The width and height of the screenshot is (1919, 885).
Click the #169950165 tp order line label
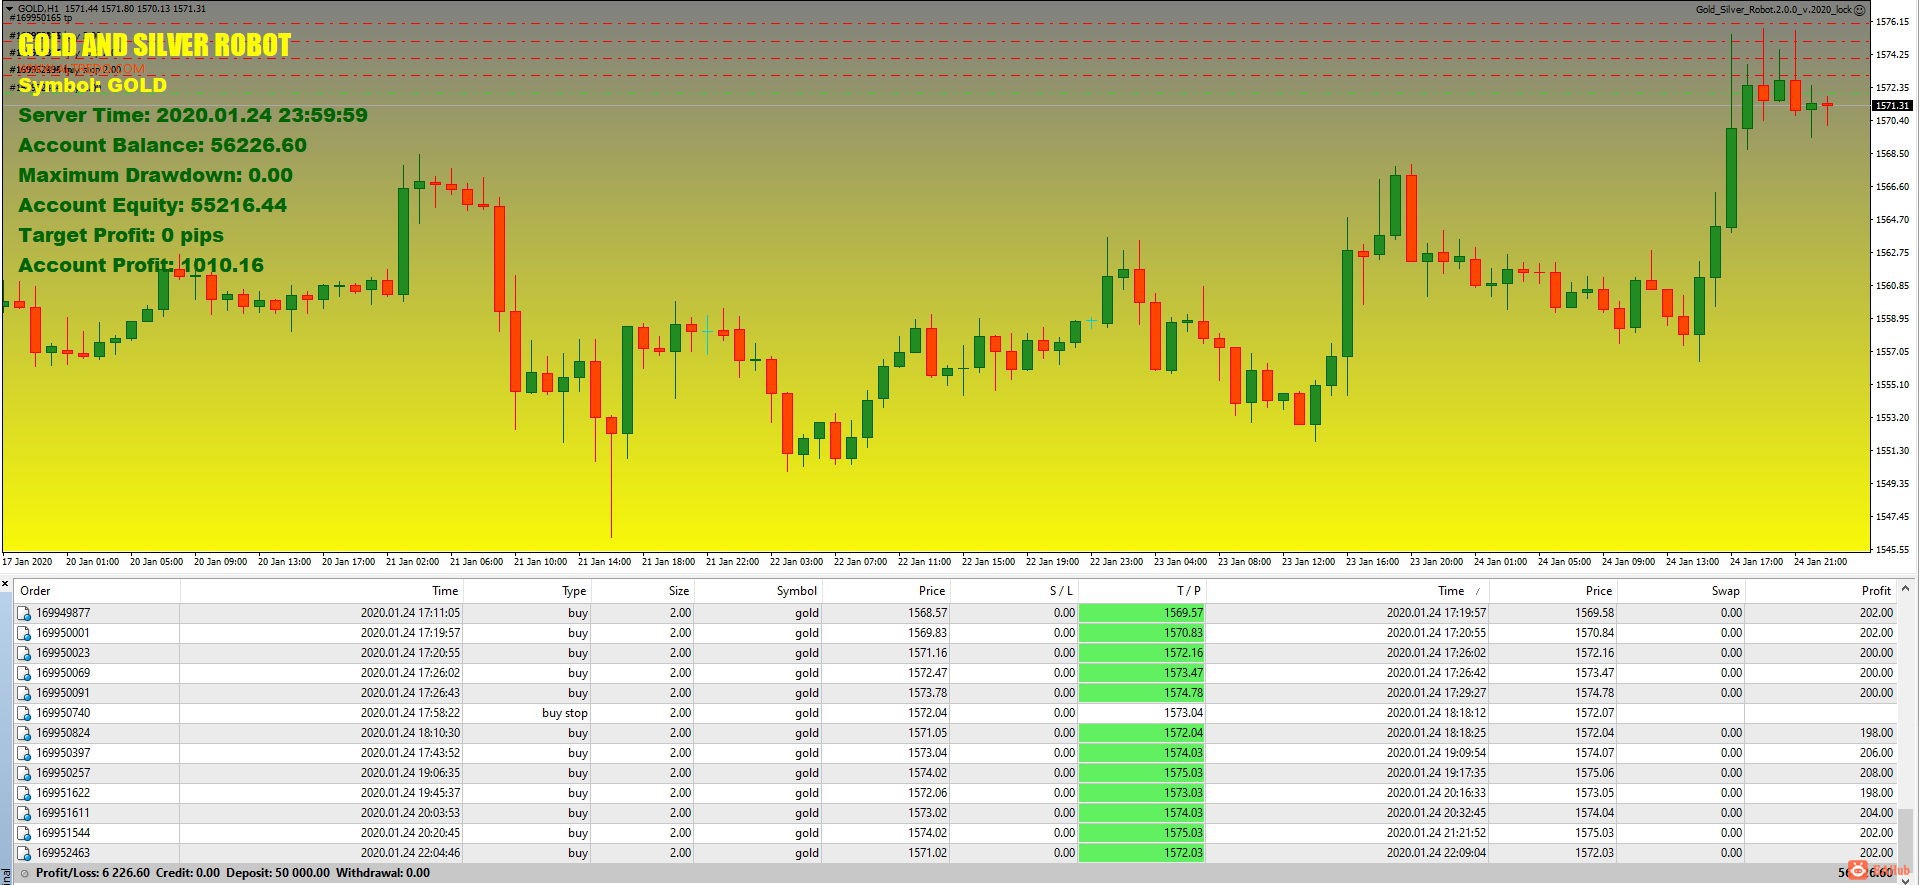click(40, 18)
